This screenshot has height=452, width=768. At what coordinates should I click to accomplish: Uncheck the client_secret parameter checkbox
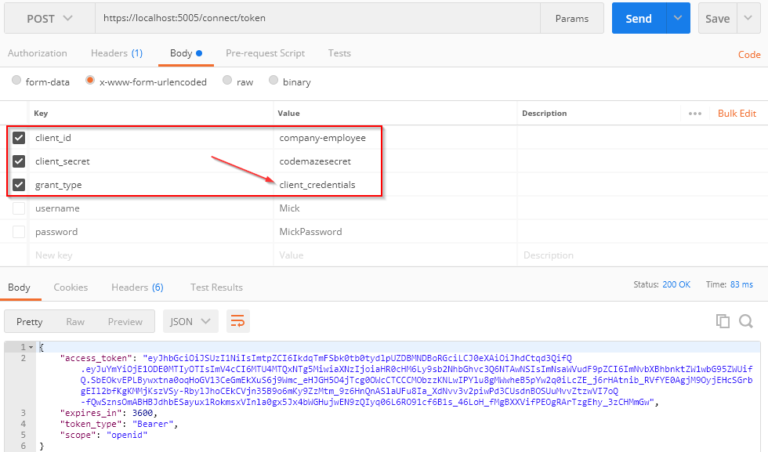pyautogui.click(x=19, y=161)
